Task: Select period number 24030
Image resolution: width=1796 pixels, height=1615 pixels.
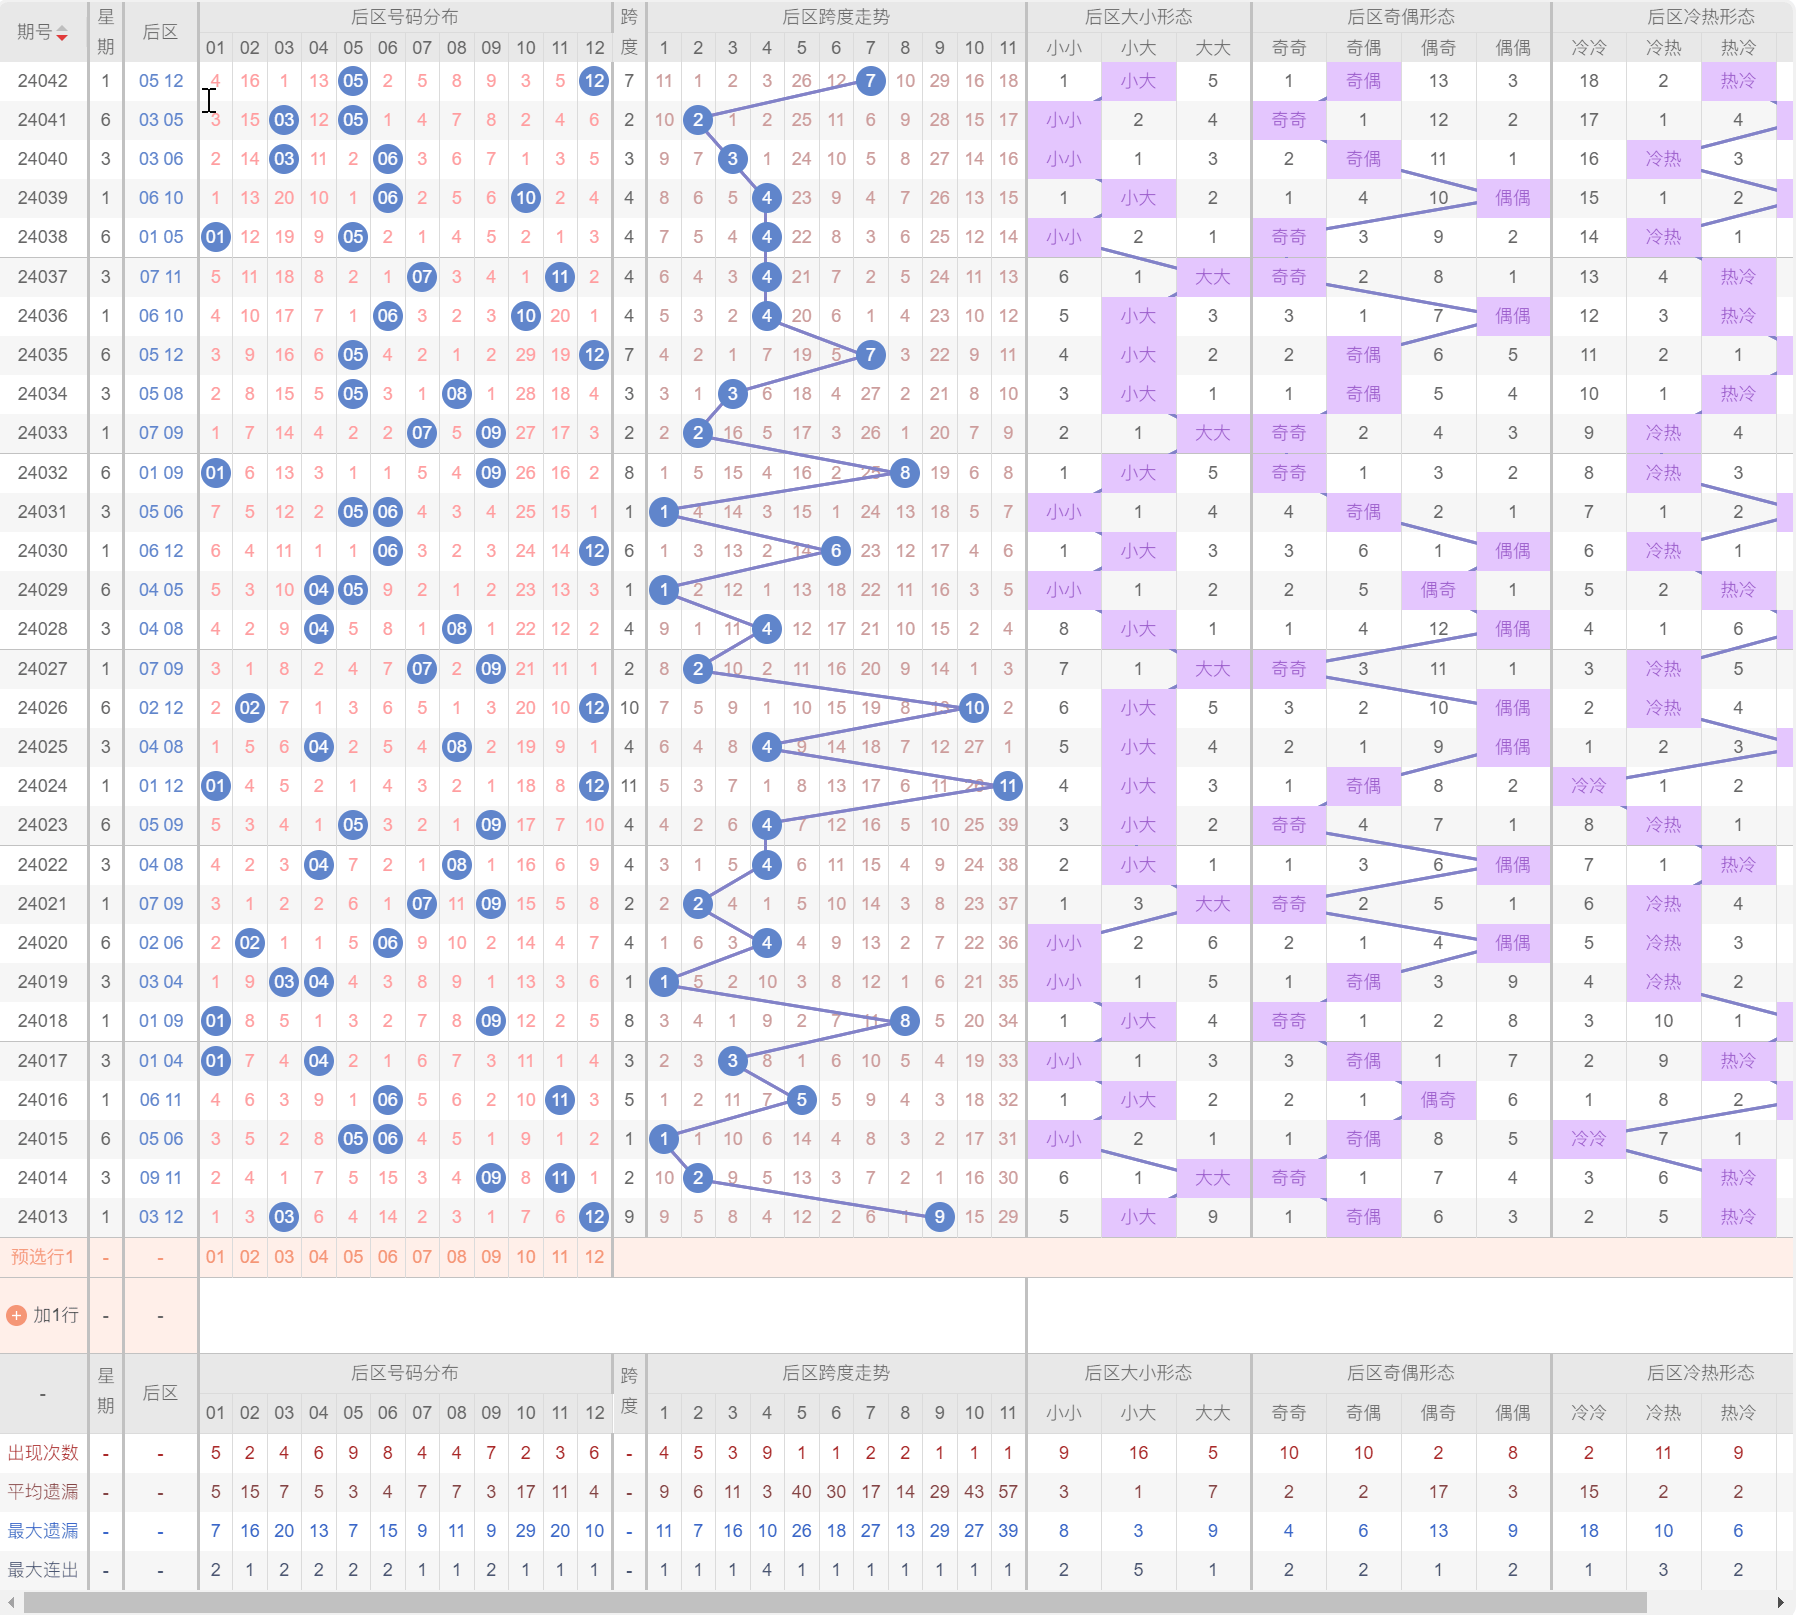Action: tap(43, 551)
